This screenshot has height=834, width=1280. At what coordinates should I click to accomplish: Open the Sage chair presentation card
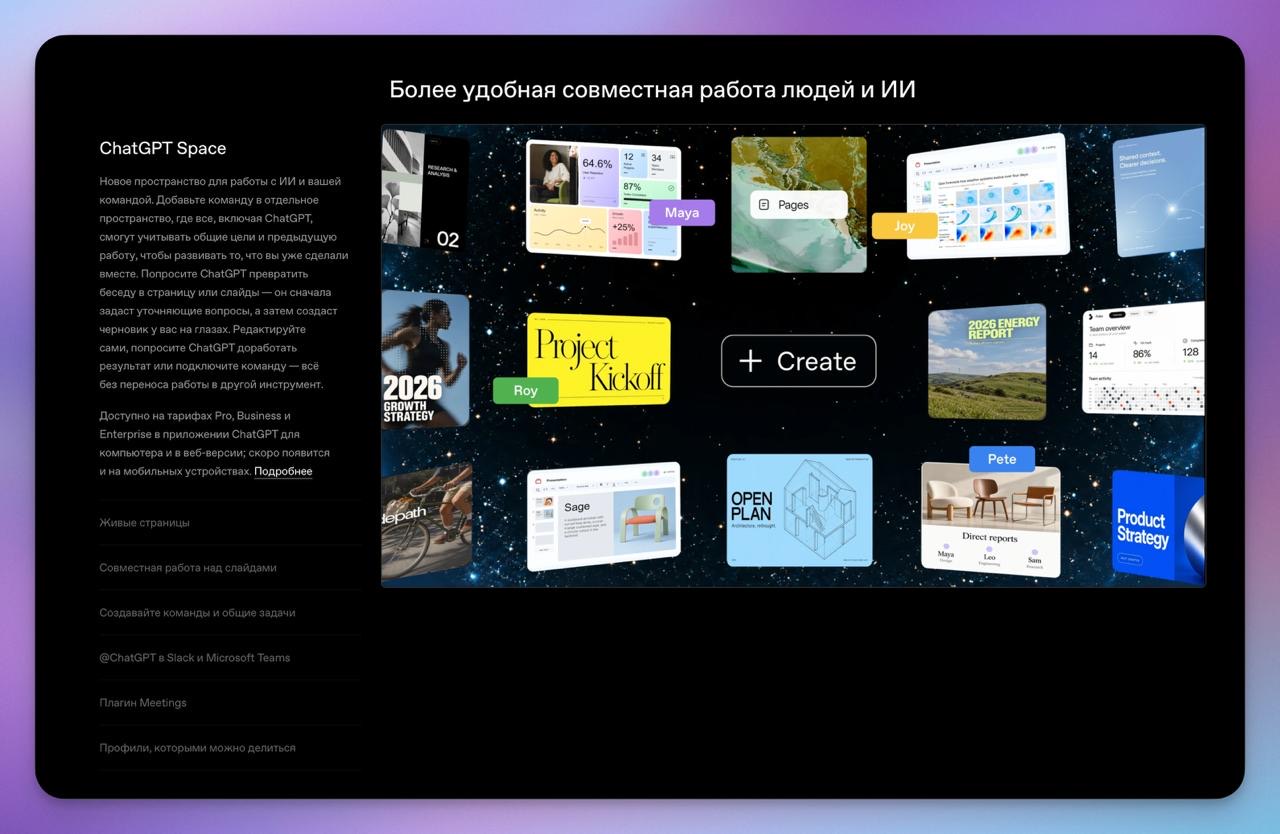click(x=604, y=517)
